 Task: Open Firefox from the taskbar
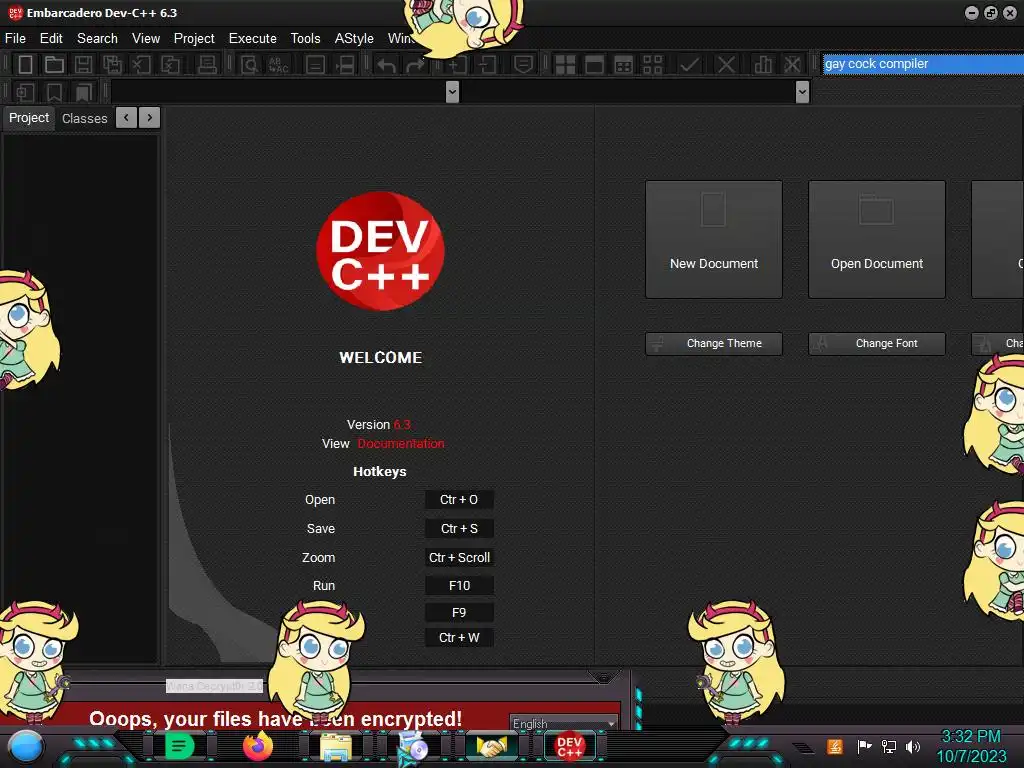(x=258, y=746)
